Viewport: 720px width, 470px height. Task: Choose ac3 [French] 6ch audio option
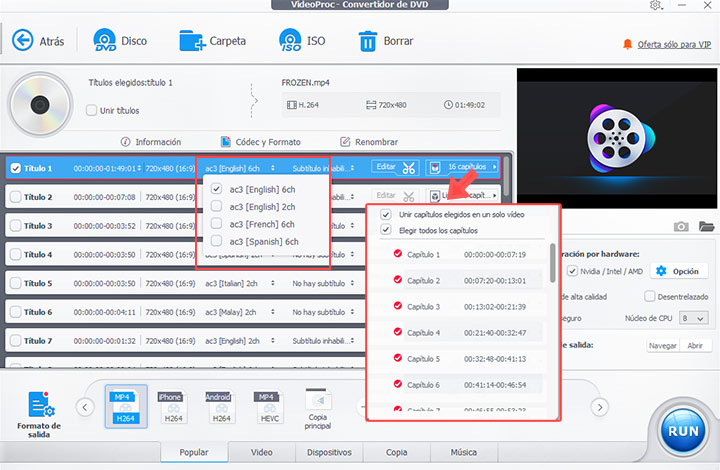click(255, 224)
